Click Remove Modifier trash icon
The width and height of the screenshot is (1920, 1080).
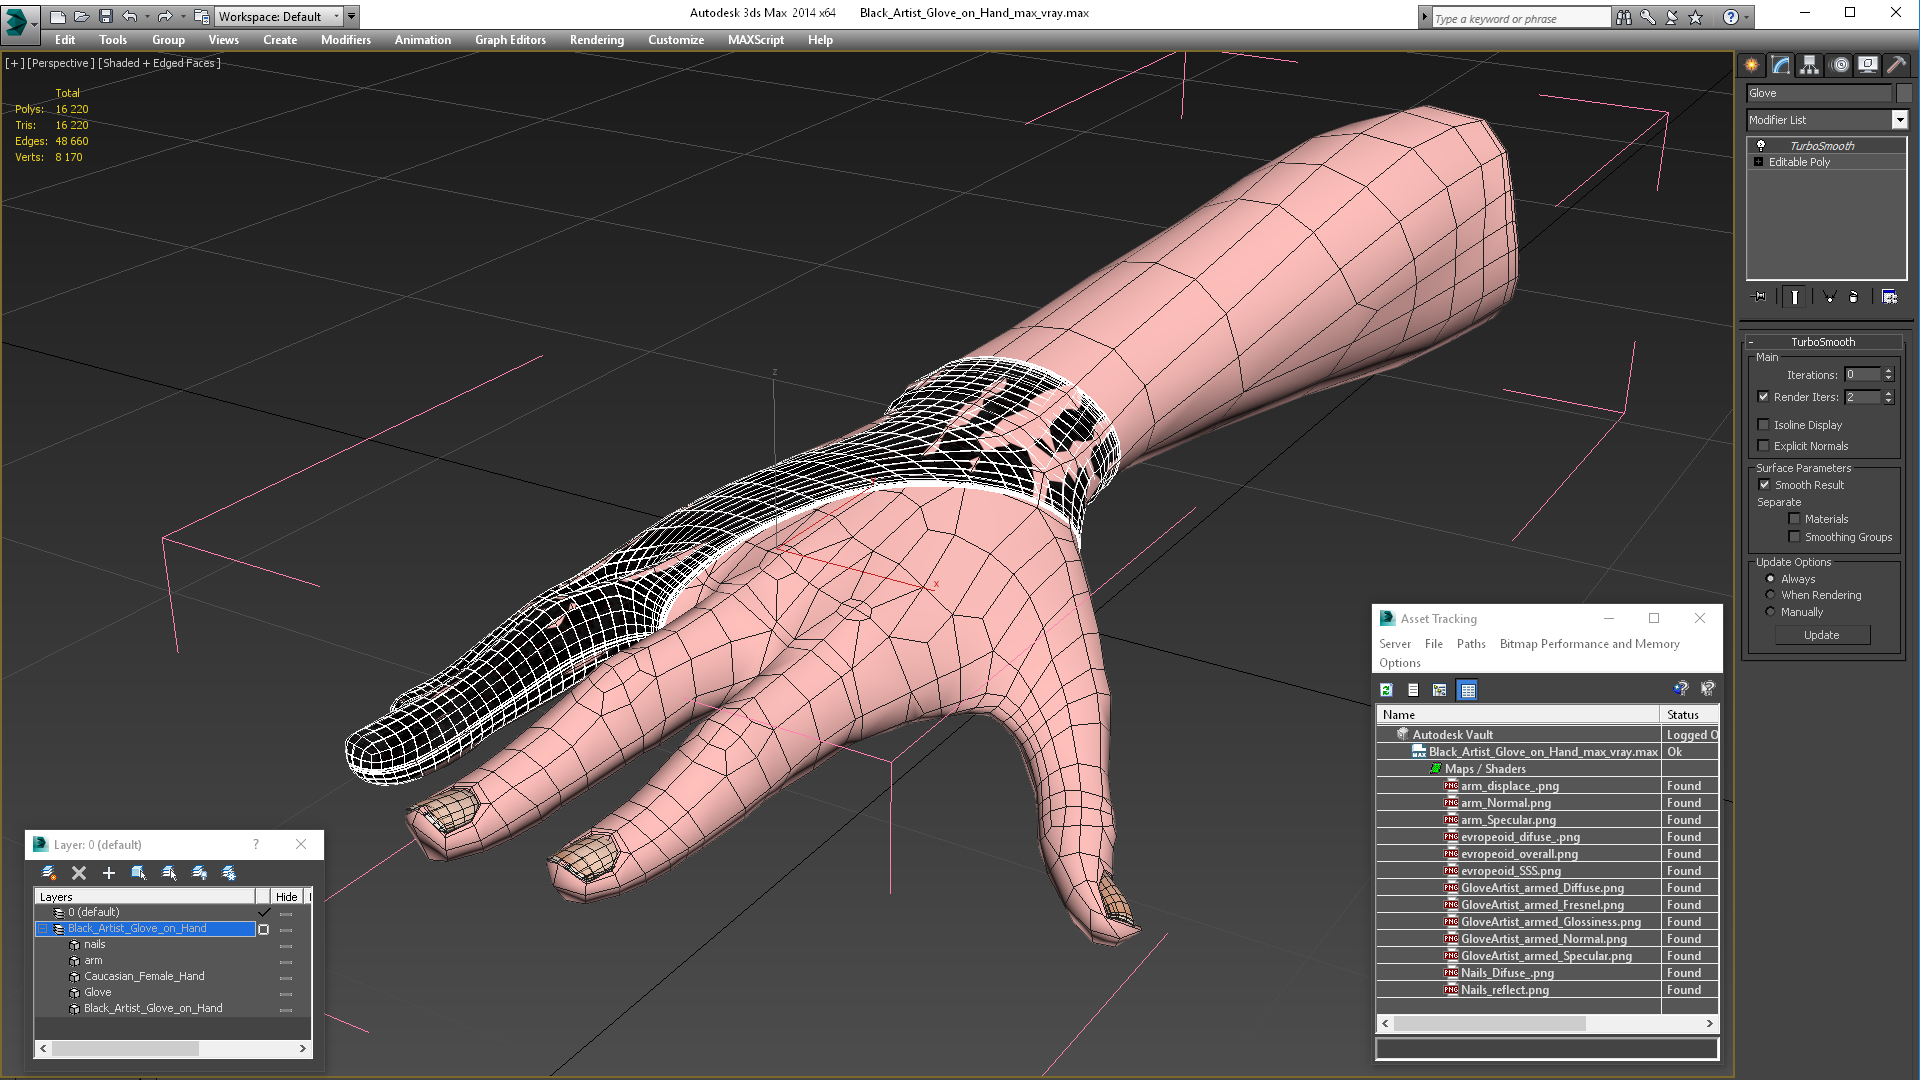pyautogui.click(x=1853, y=297)
